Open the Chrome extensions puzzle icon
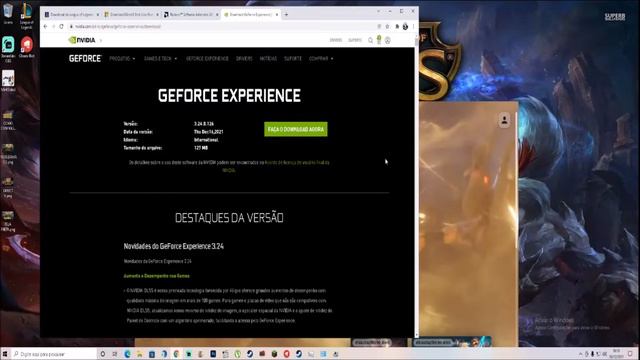640x360 pixels. coord(397,26)
